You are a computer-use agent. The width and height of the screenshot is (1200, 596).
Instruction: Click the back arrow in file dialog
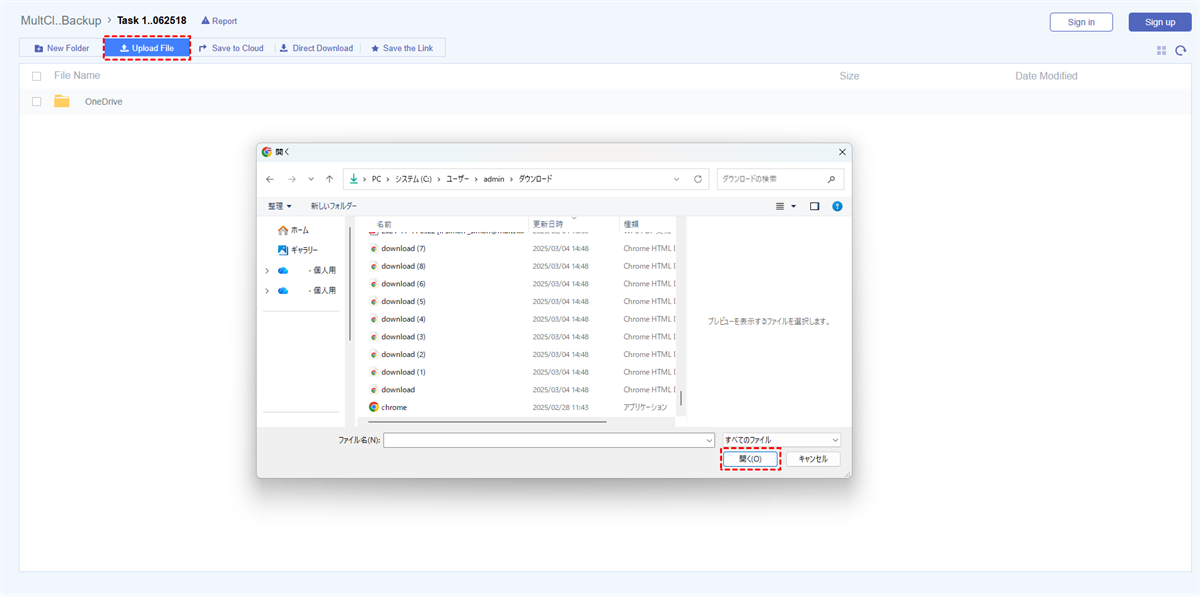pyautogui.click(x=270, y=179)
